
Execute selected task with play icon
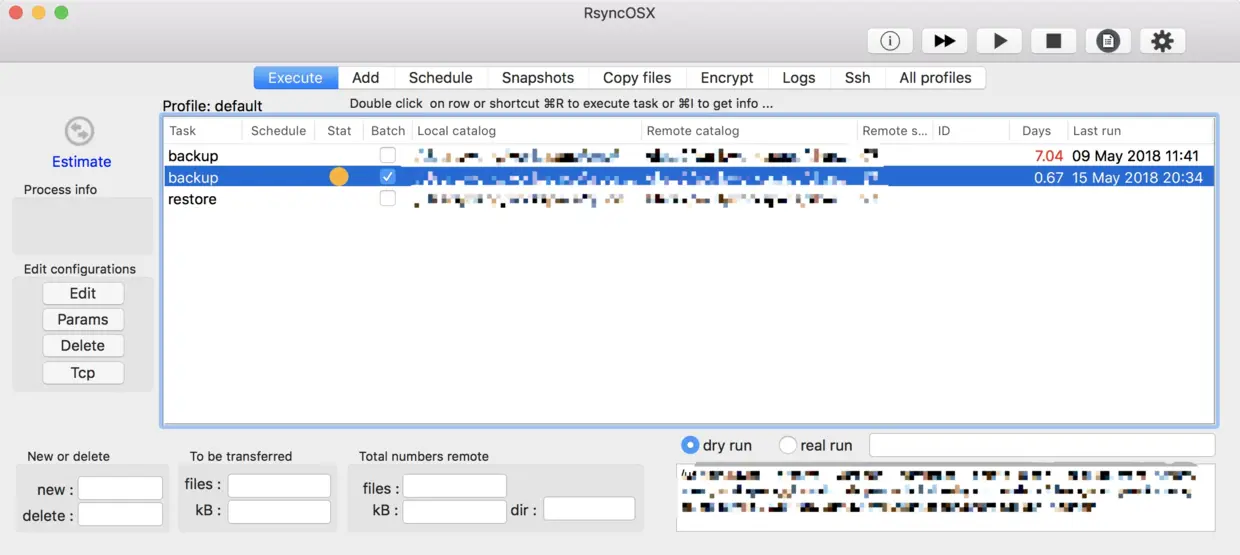coord(999,41)
